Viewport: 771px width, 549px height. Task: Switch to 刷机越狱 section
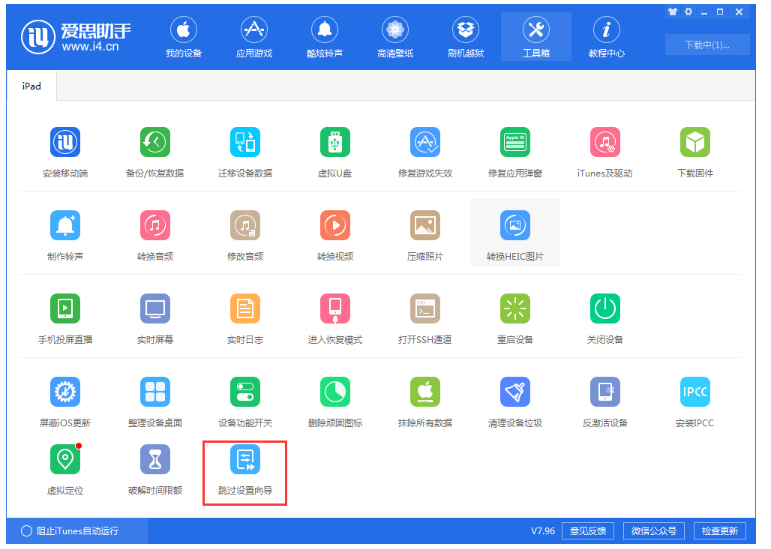pyautogui.click(x=466, y=37)
